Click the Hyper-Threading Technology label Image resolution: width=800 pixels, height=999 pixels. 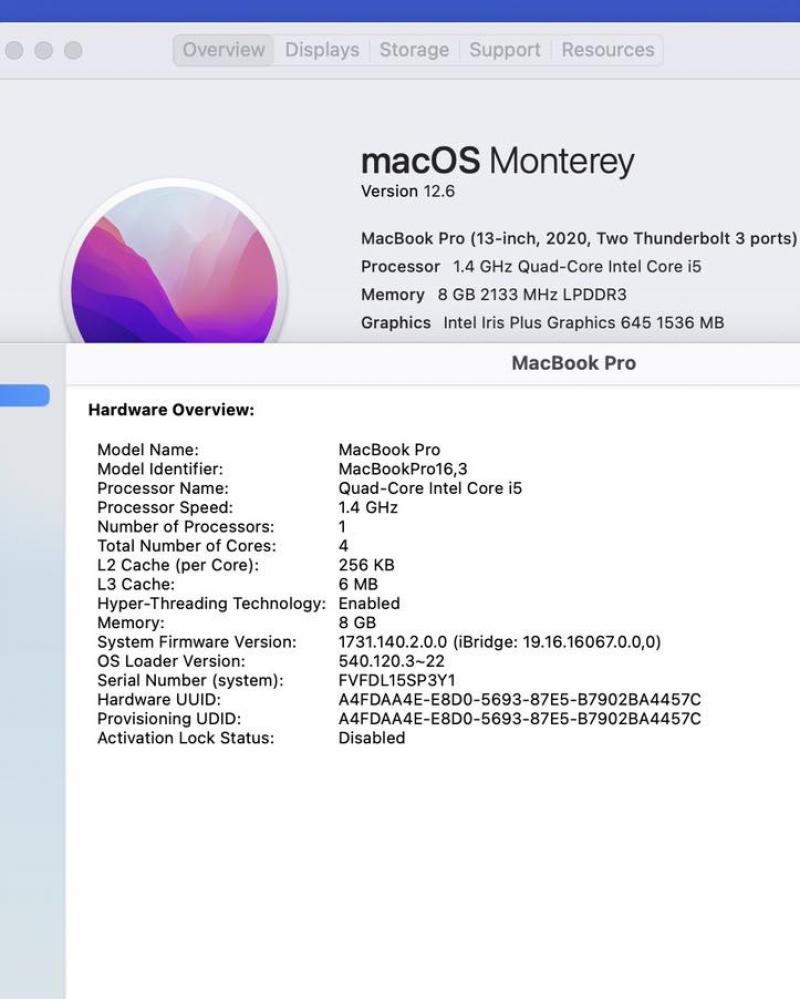tap(211, 603)
